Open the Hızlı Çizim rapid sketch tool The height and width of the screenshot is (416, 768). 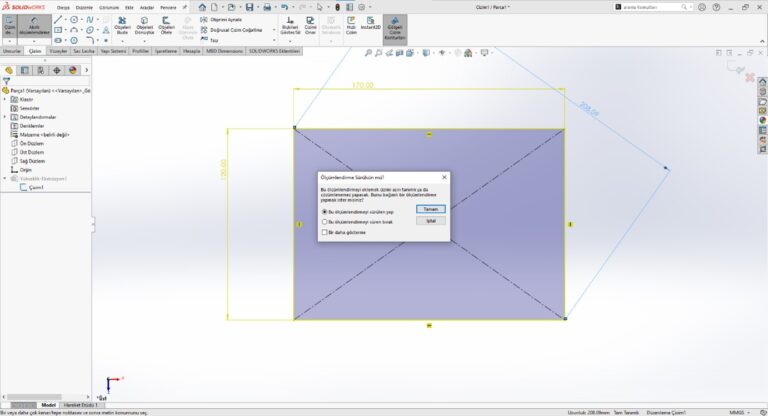coord(351,24)
